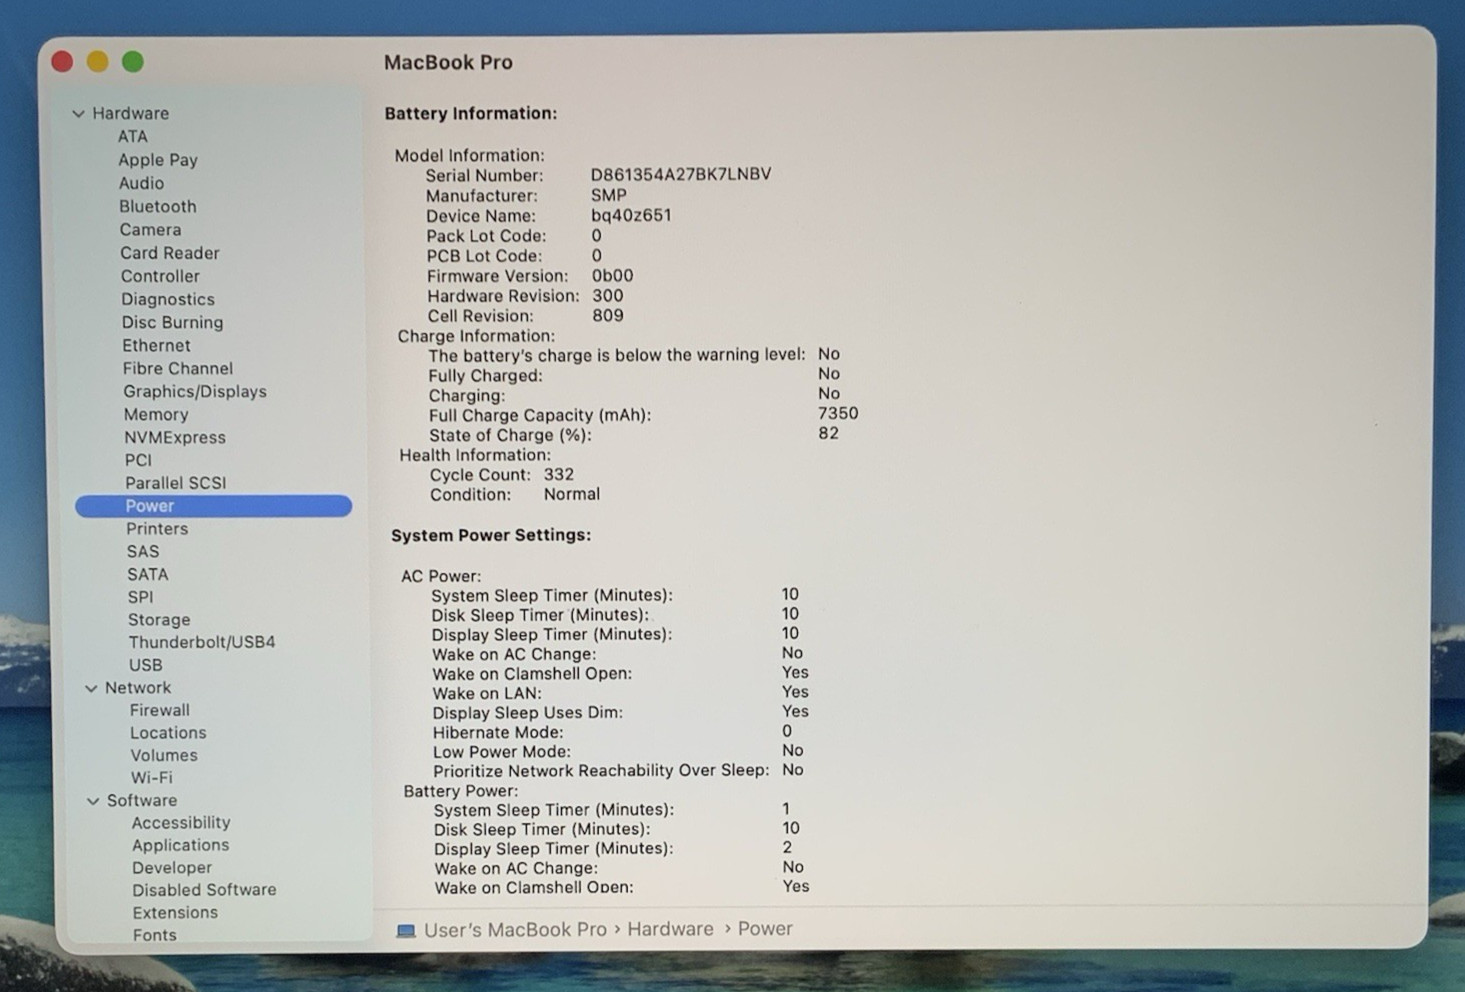This screenshot has width=1465, height=992.
Task: Click the System Power Settings heading
Action: pyautogui.click(x=490, y=536)
